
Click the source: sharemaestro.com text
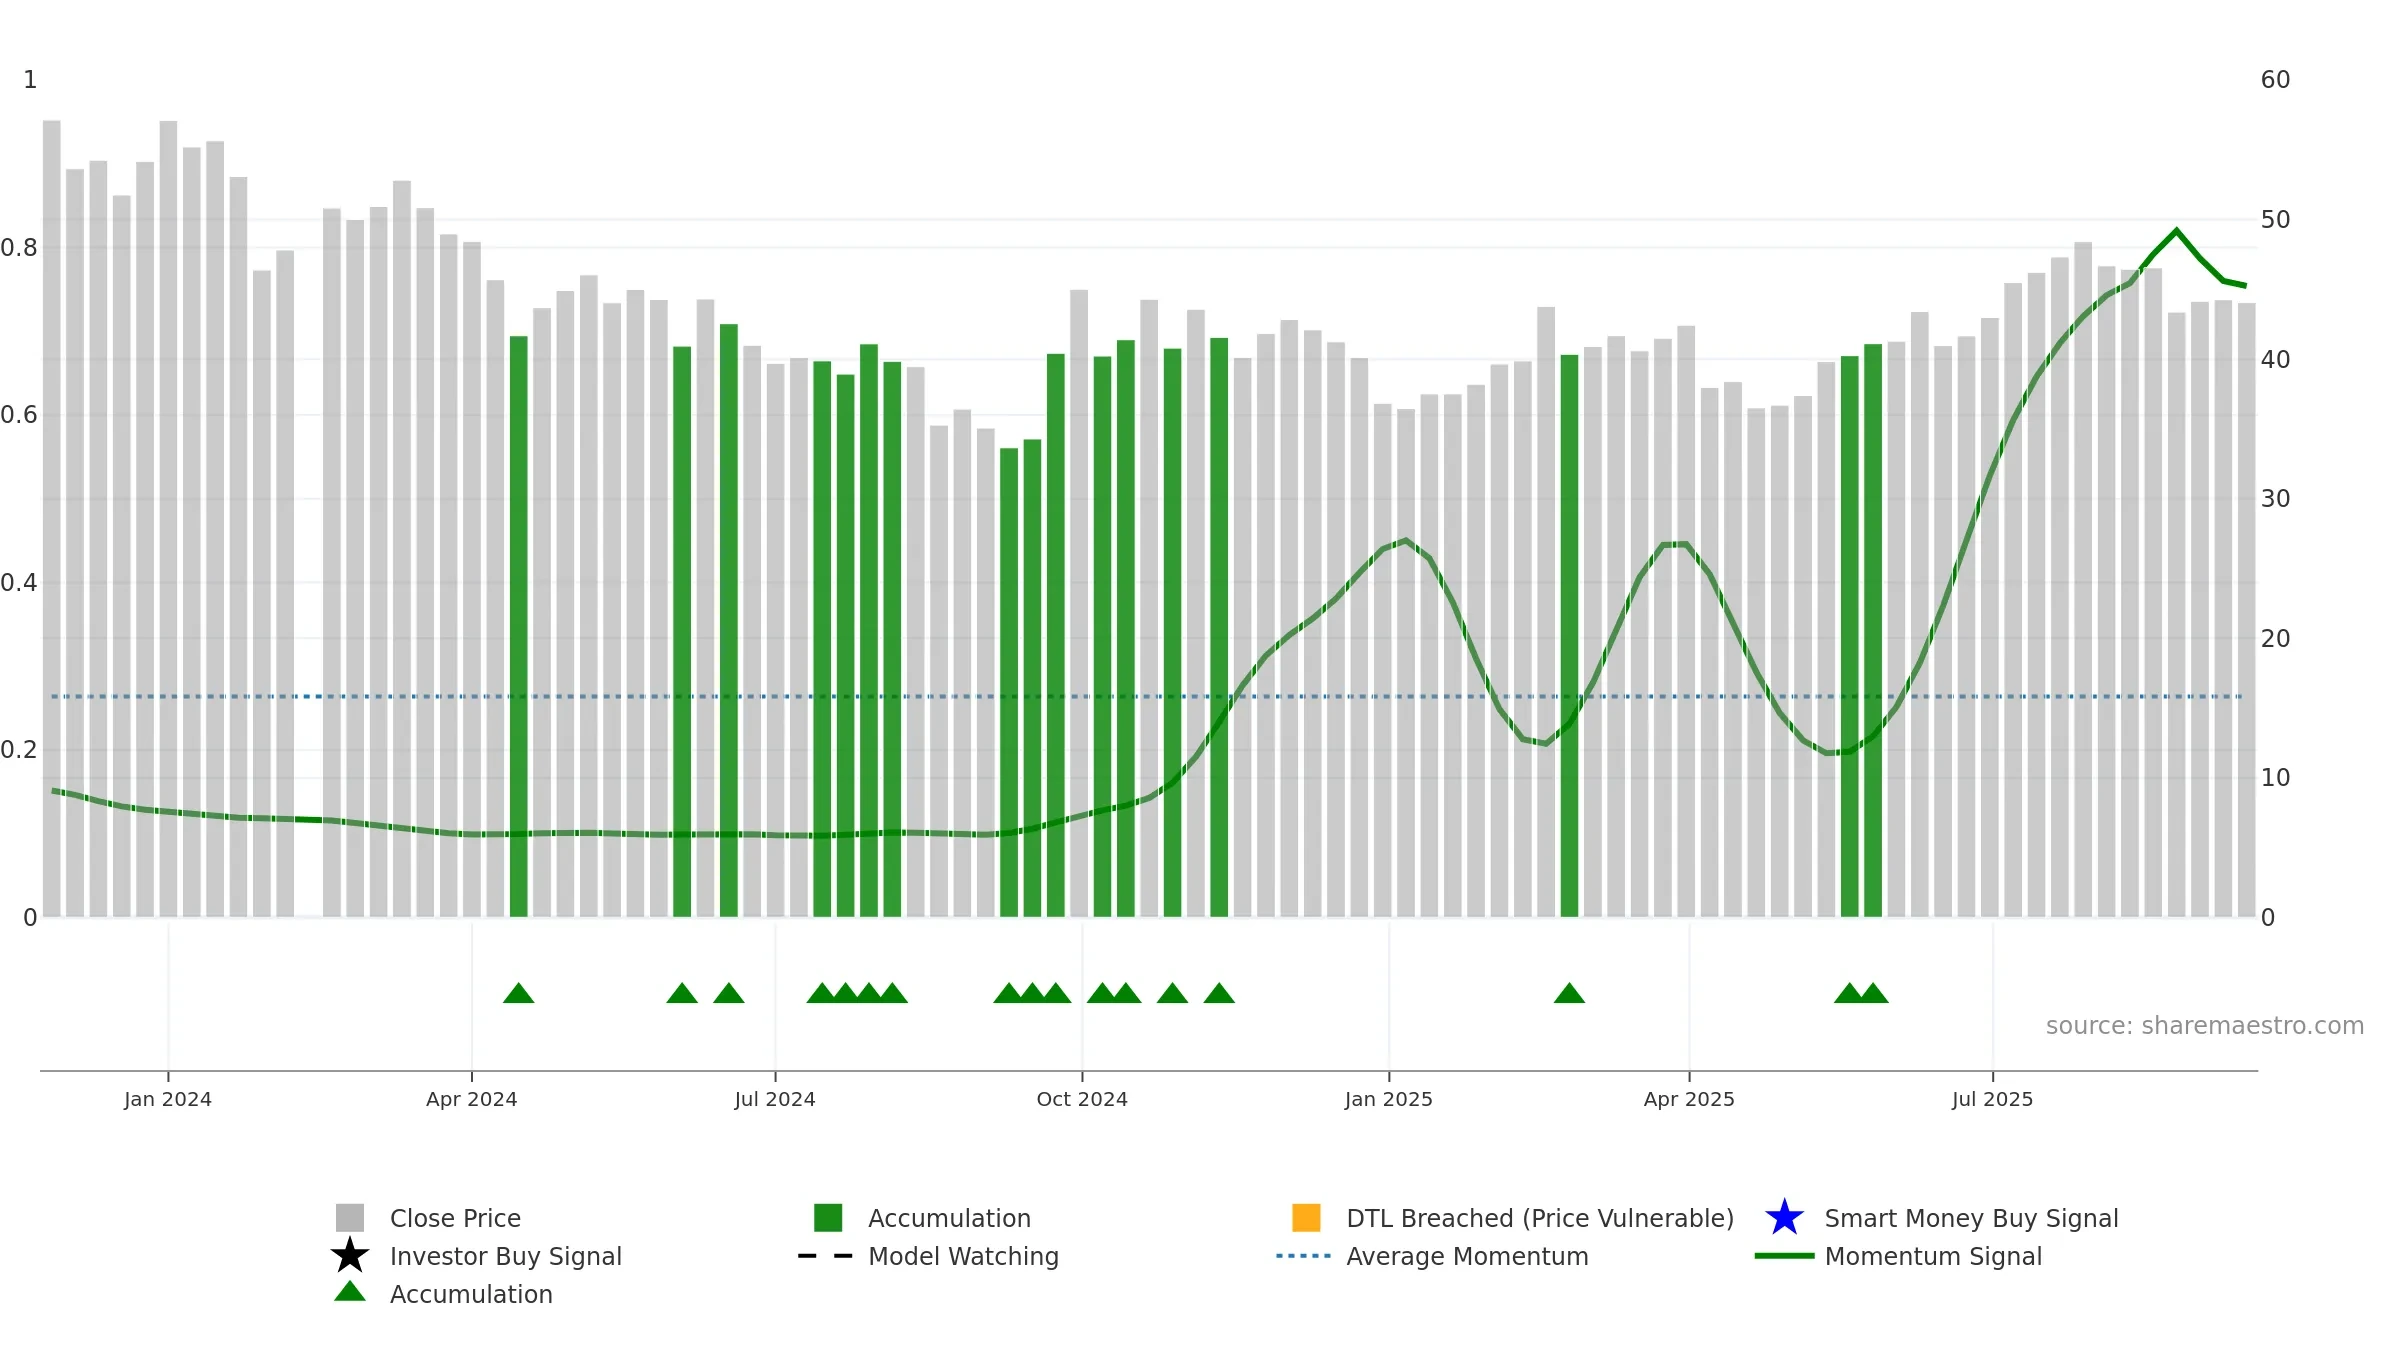(2205, 1026)
